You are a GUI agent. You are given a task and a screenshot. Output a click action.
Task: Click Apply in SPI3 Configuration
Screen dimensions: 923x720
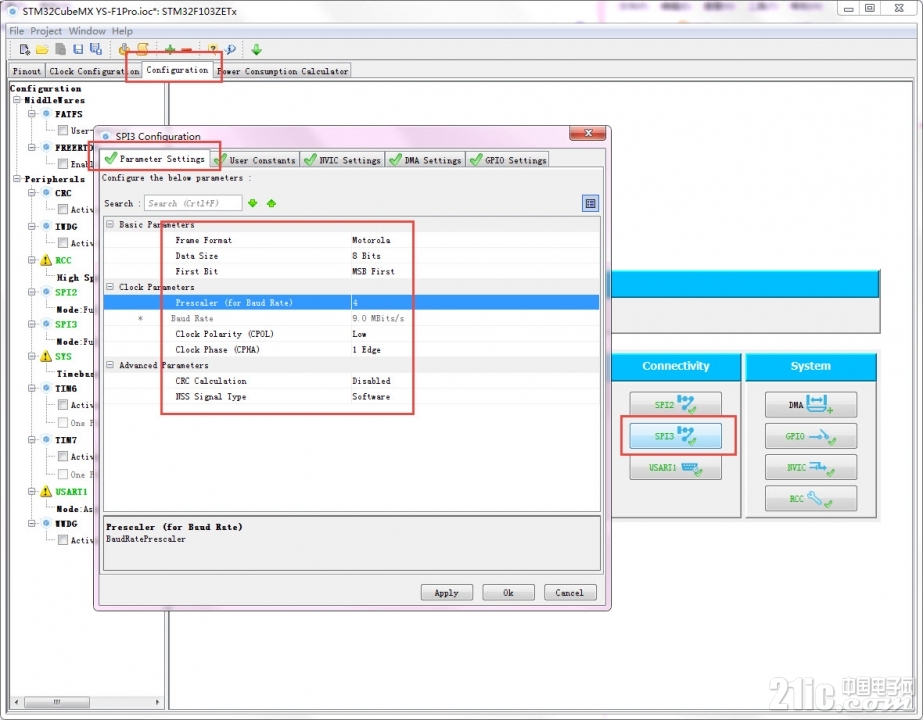click(447, 593)
